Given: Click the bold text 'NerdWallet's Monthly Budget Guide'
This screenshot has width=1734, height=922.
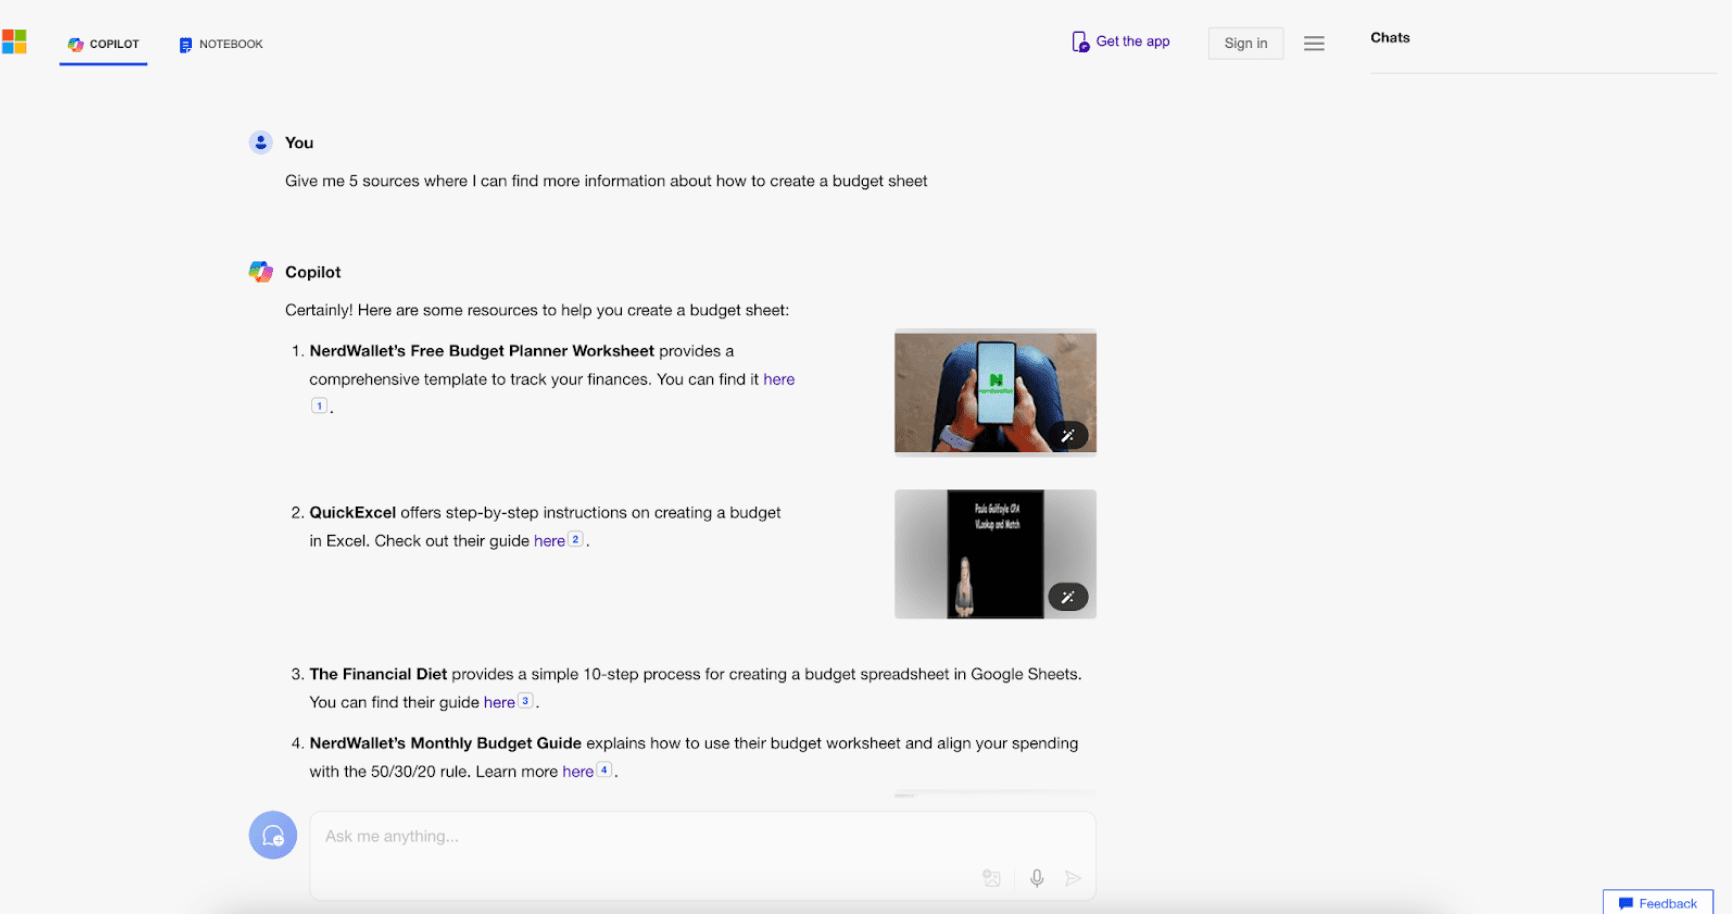Looking at the screenshot, I should point(445,743).
